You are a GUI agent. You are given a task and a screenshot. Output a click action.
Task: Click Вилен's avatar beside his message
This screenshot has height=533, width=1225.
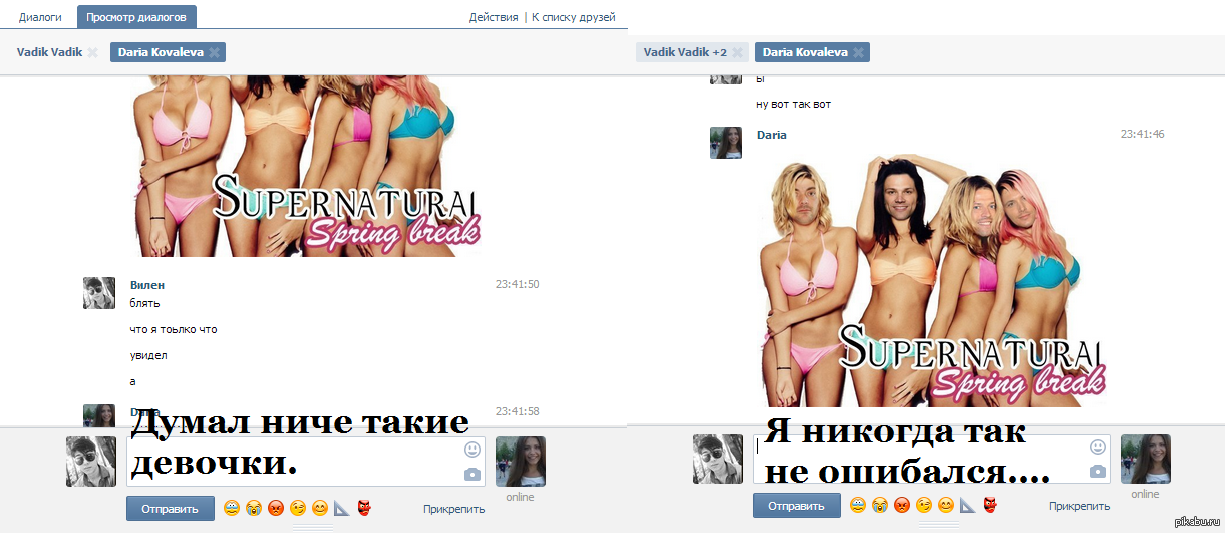tap(99, 293)
